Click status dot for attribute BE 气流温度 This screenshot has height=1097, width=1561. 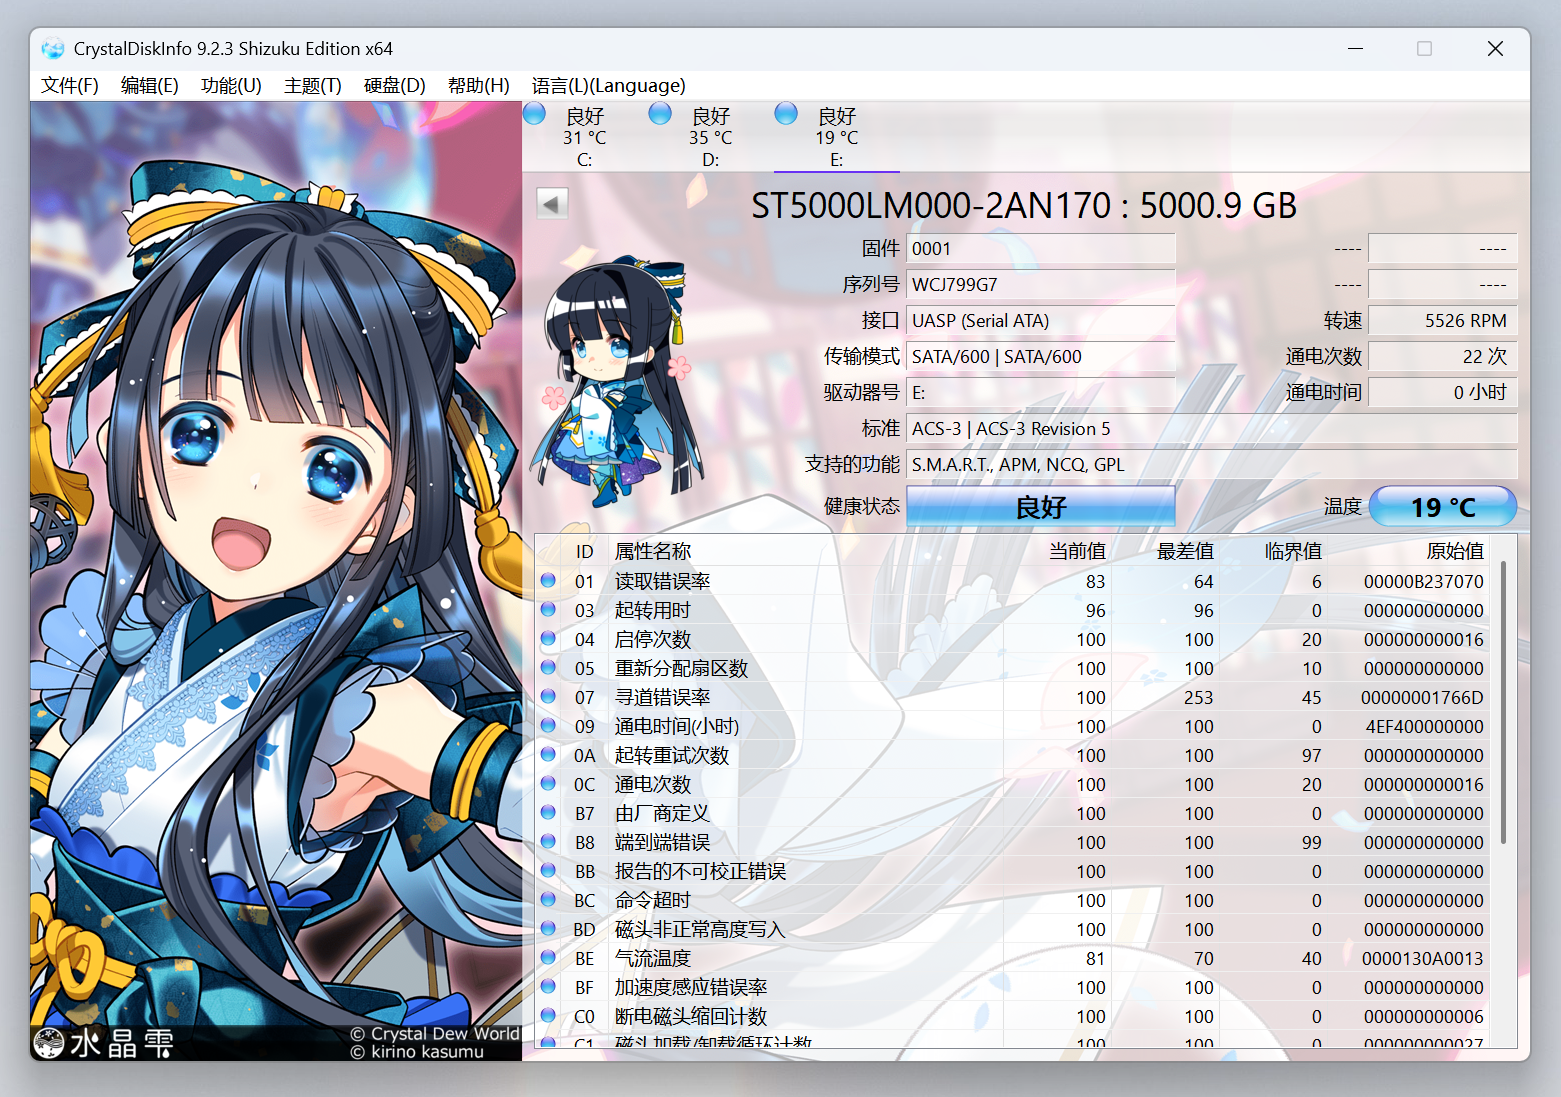pos(548,957)
